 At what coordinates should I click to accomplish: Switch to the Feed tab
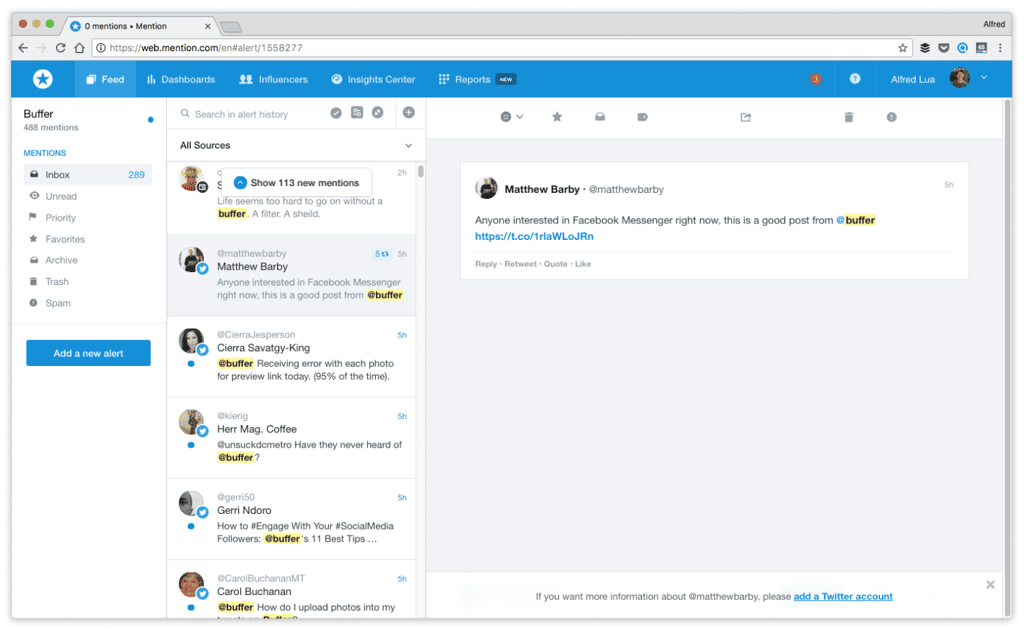(105, 79)
